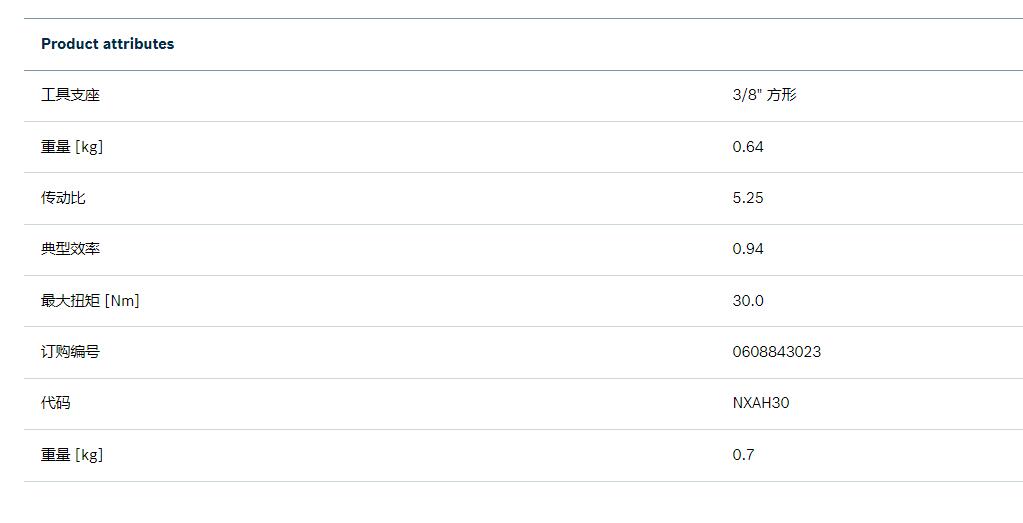Click the 0.64 weight value
Screen dimensions: 1023x523
point(748,147)
